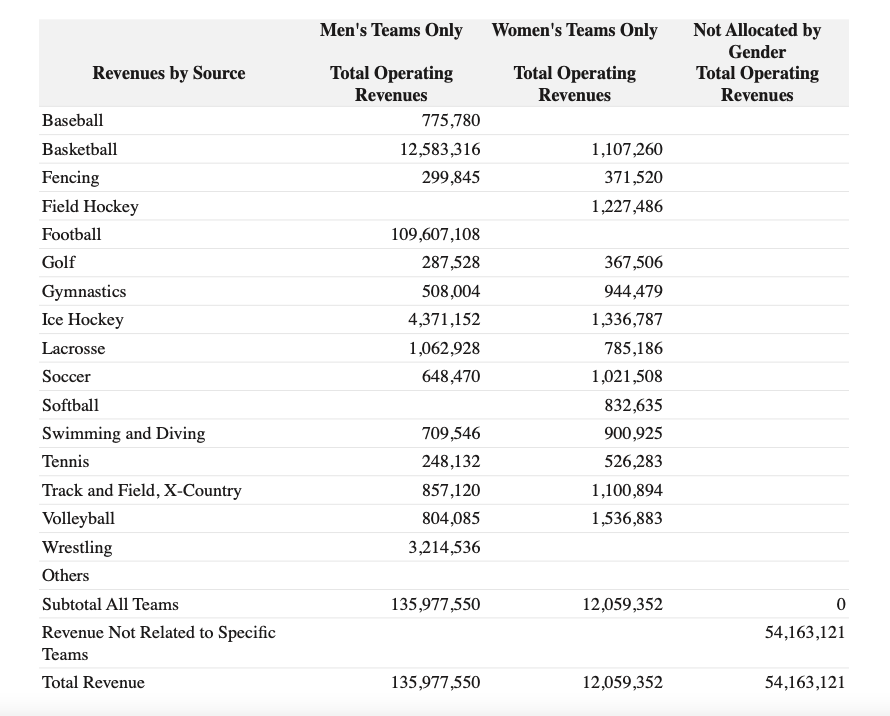Select Track and Field, X-Country label
This screenshot has width=890, height=716.
[x=142, y=490]
